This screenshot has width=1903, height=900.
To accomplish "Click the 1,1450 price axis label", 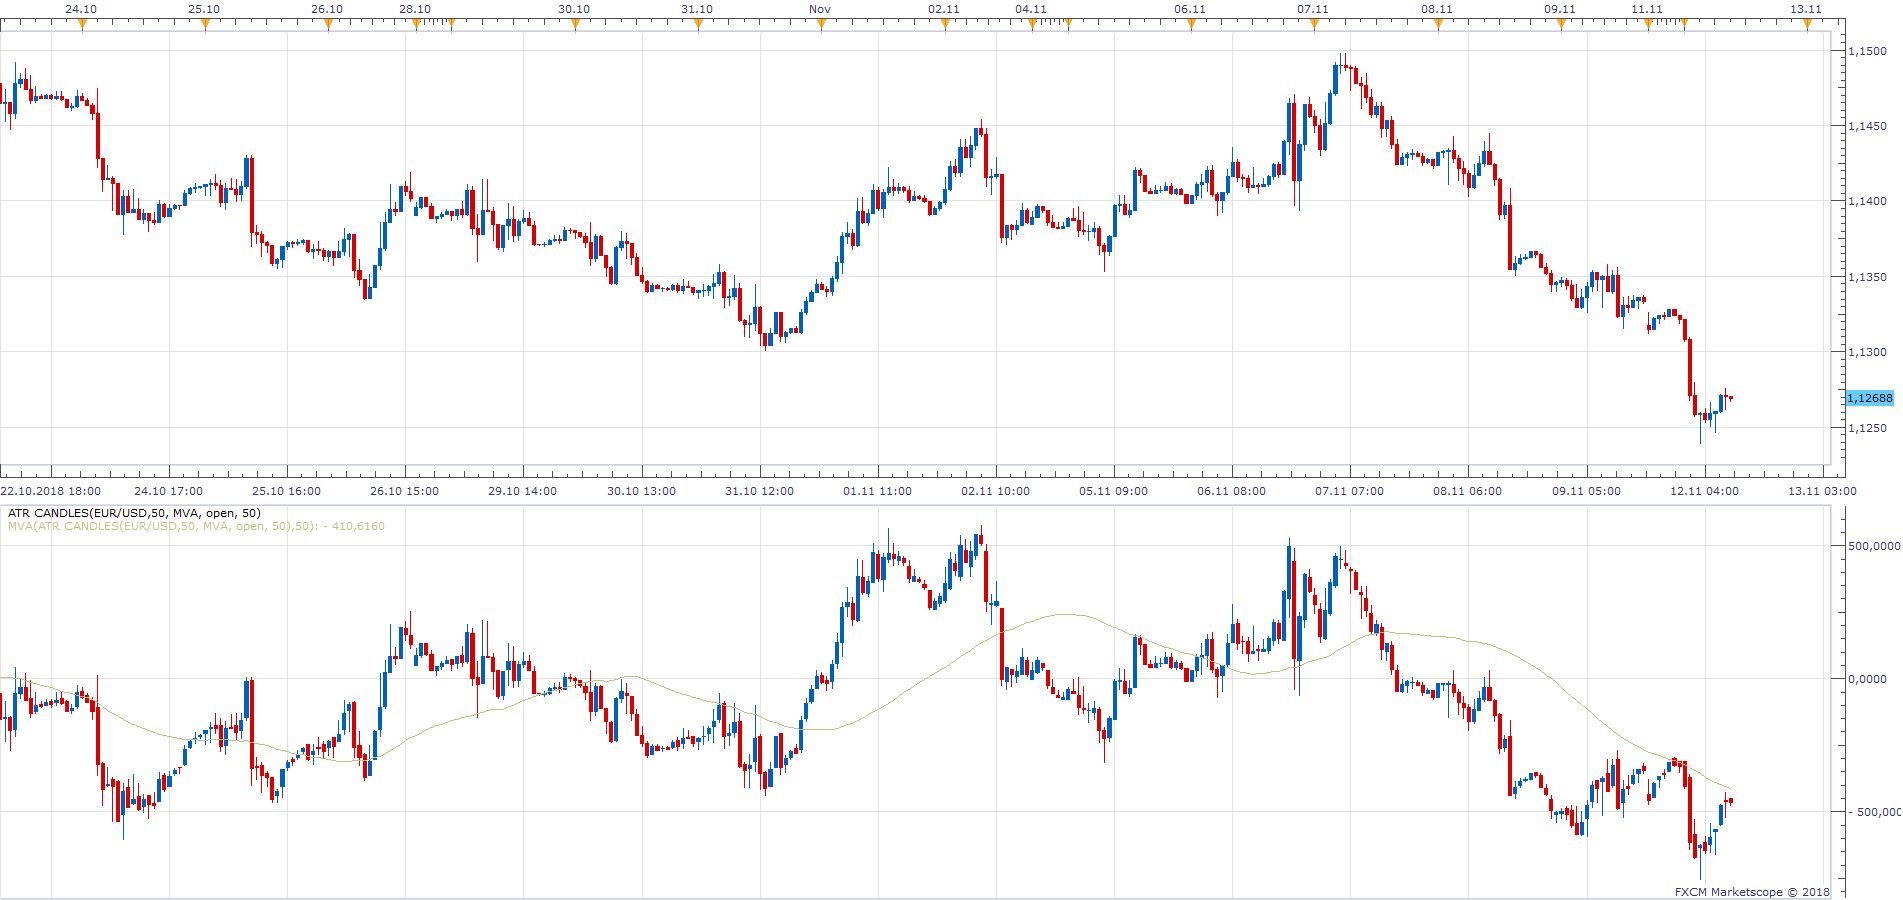I will coord(1868,126).
